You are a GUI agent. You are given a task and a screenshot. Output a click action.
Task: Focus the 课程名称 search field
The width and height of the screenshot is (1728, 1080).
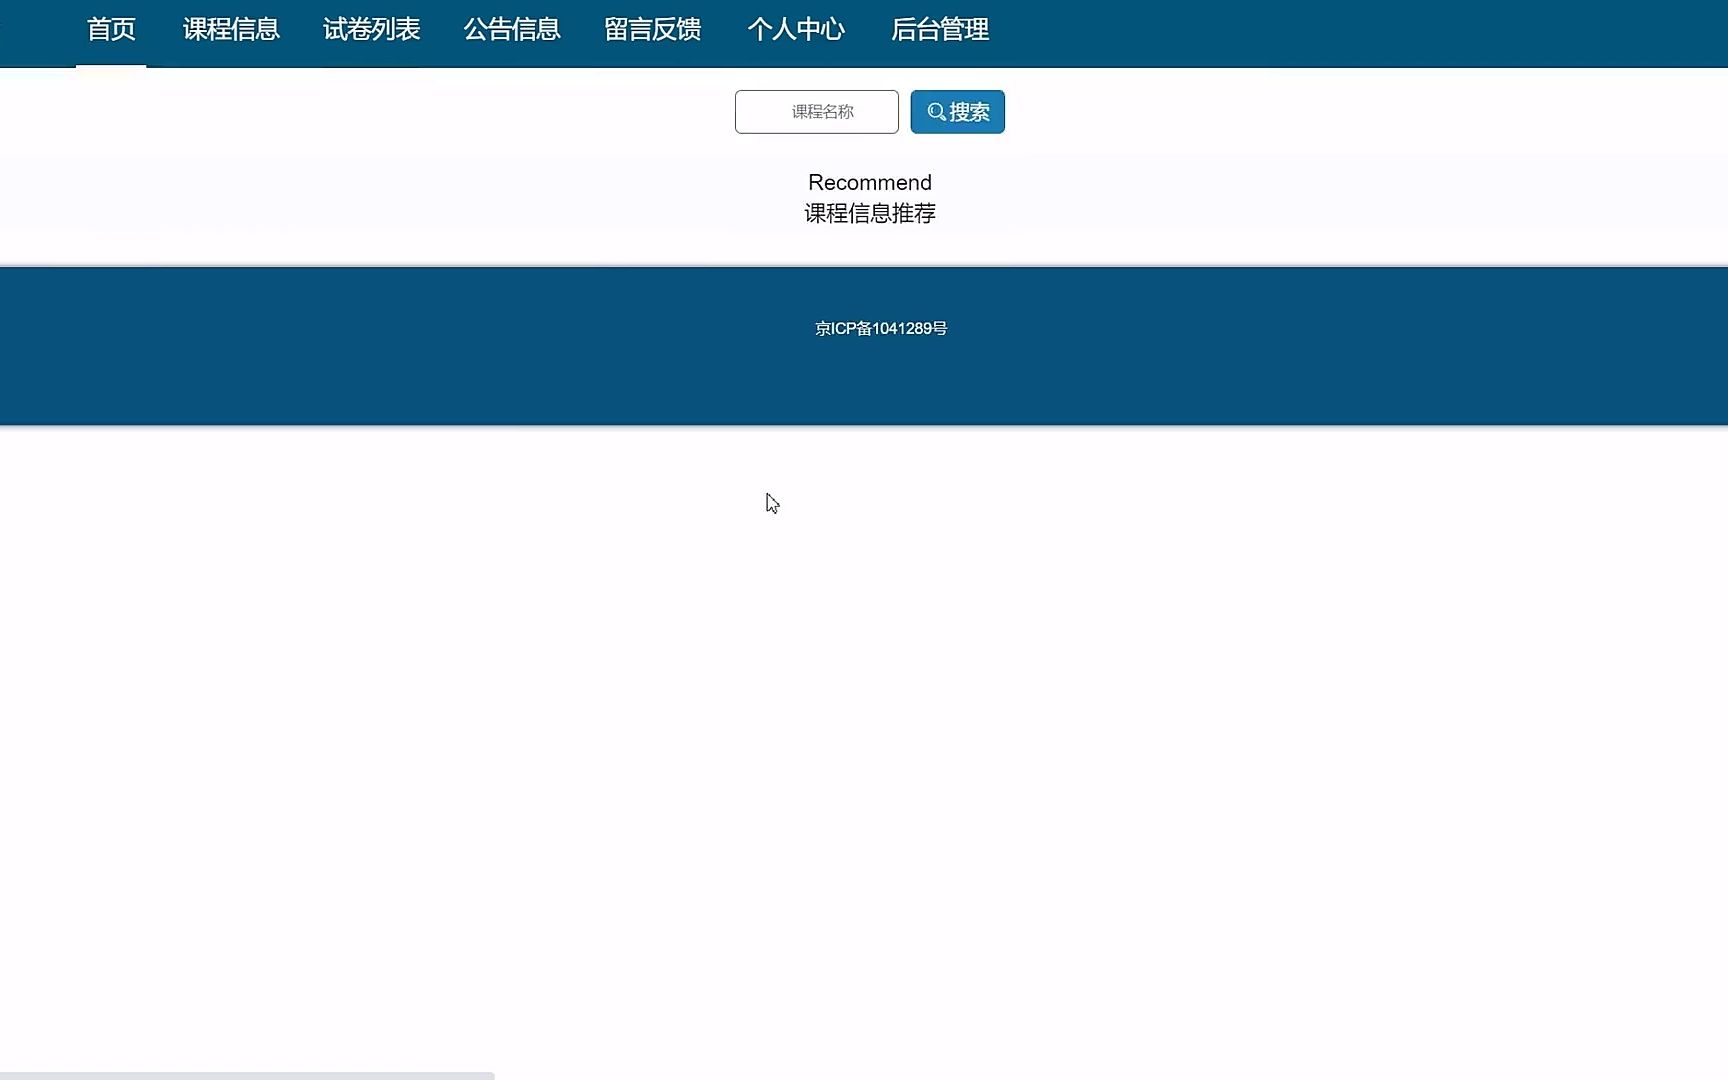point(817,112)
